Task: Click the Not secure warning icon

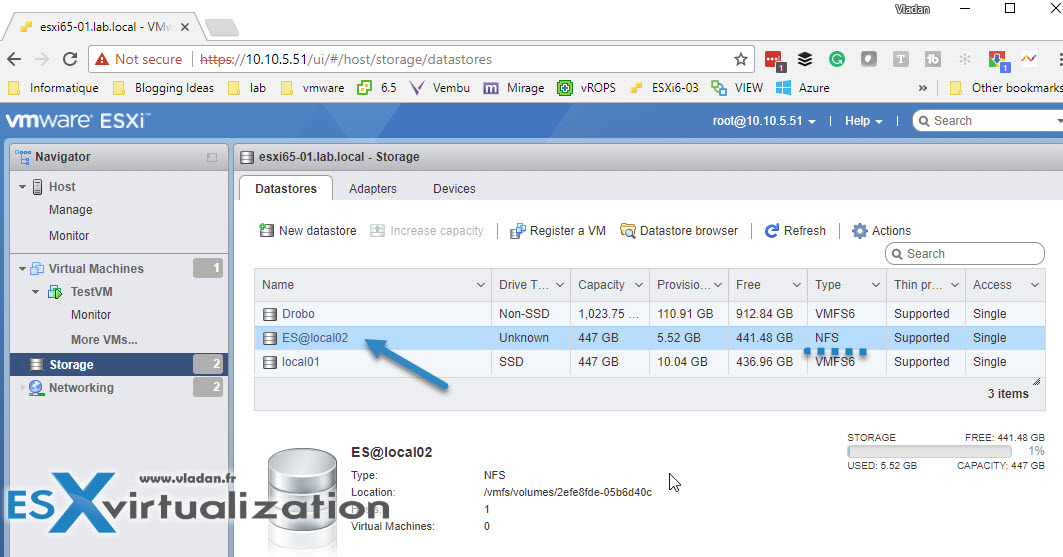Action: point(102,60)
